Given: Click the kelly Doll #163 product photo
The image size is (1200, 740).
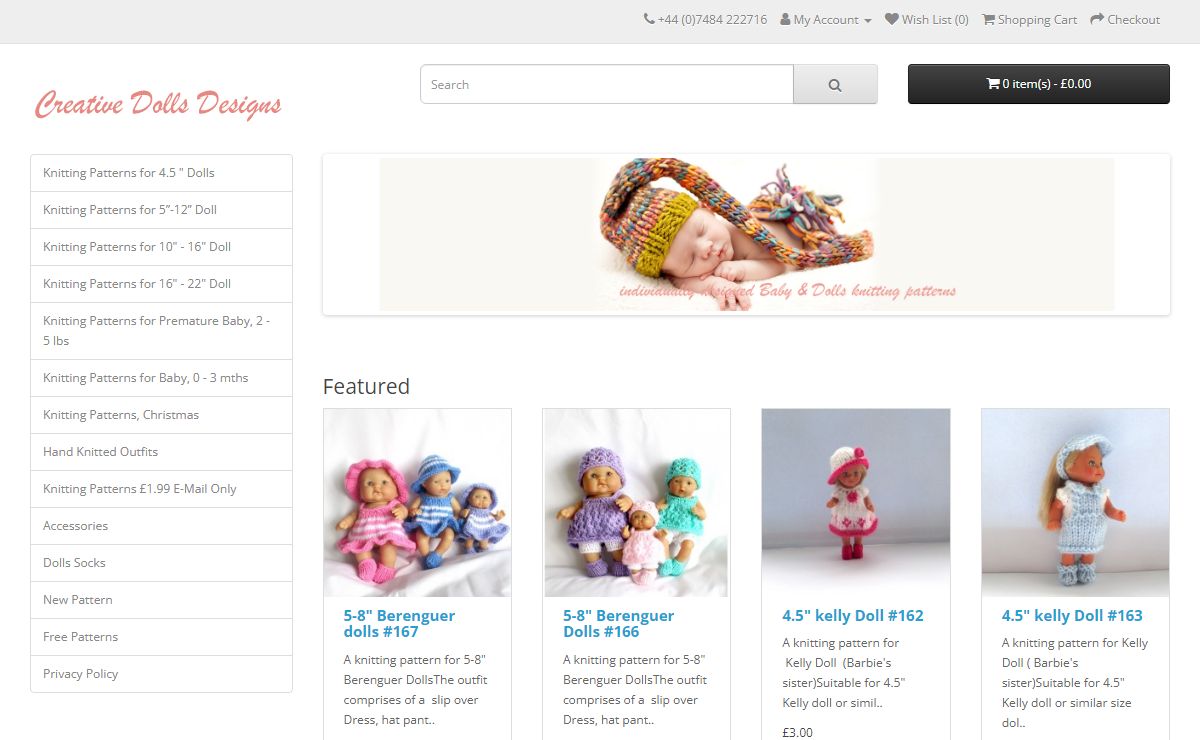Looking at the screenshot, I should coord(1075,503).
